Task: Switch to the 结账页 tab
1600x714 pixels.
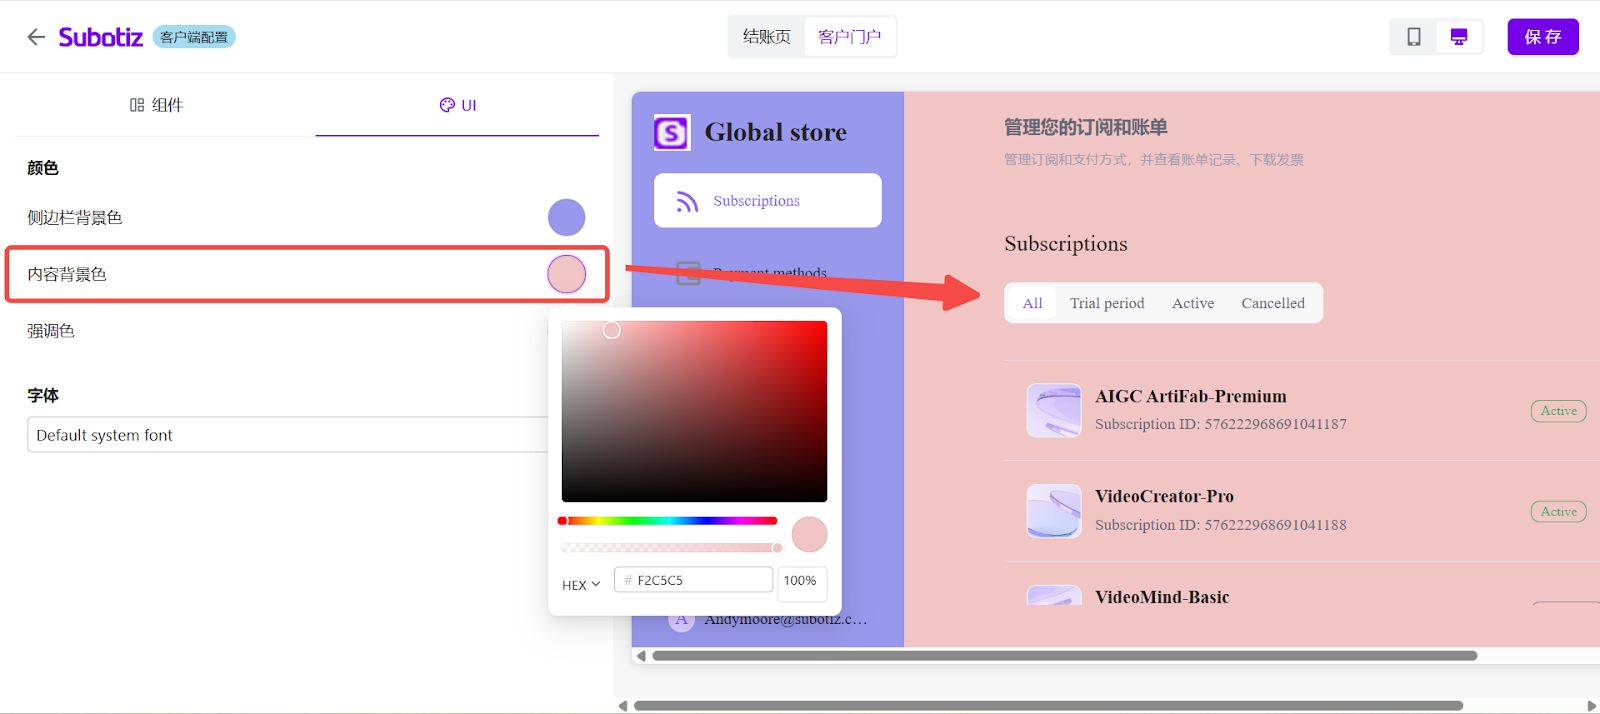Action: coord(767,37)
